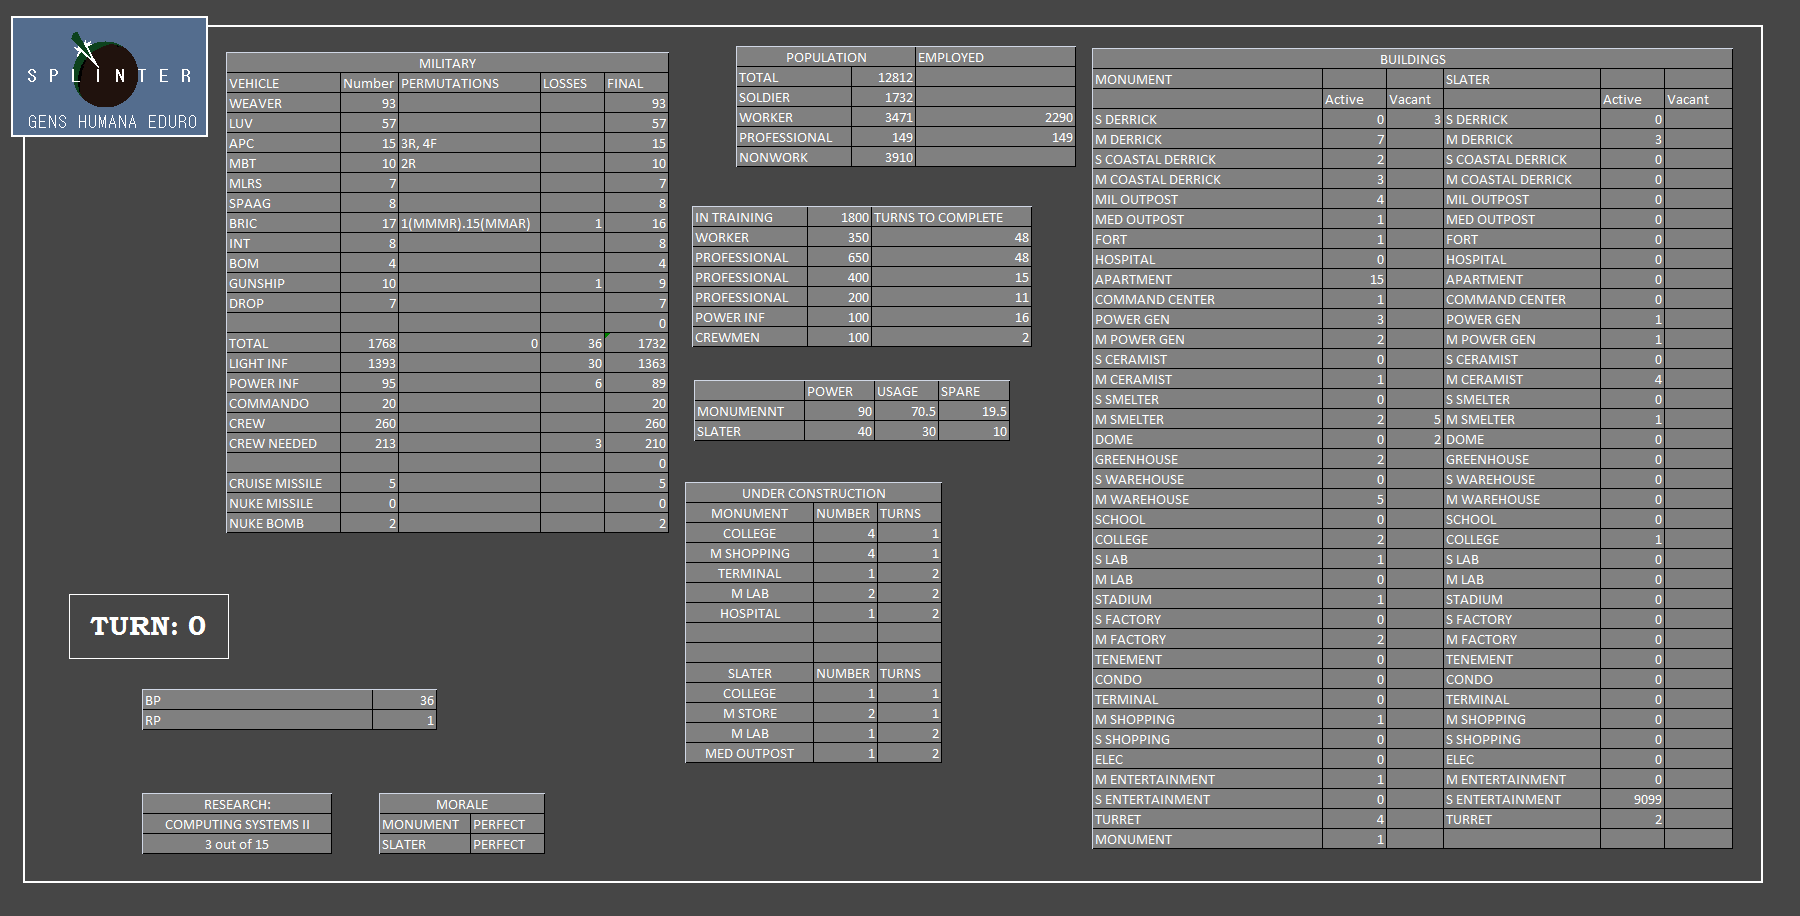Viewport: 1800px width, 916px height.
Task: Click the EMPLOYED header cell
Action: coord(994,57)
